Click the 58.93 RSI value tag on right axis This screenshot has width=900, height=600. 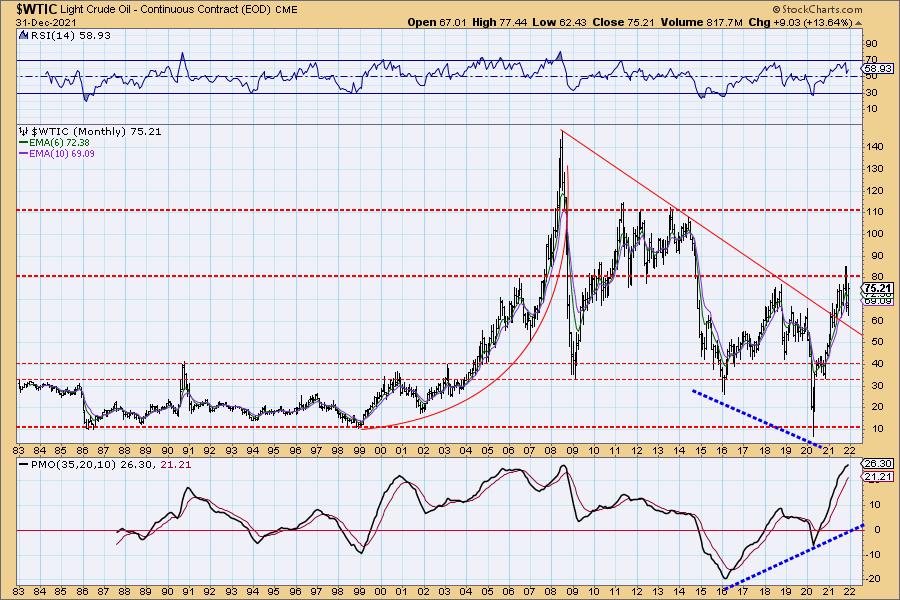pos(878,68)
